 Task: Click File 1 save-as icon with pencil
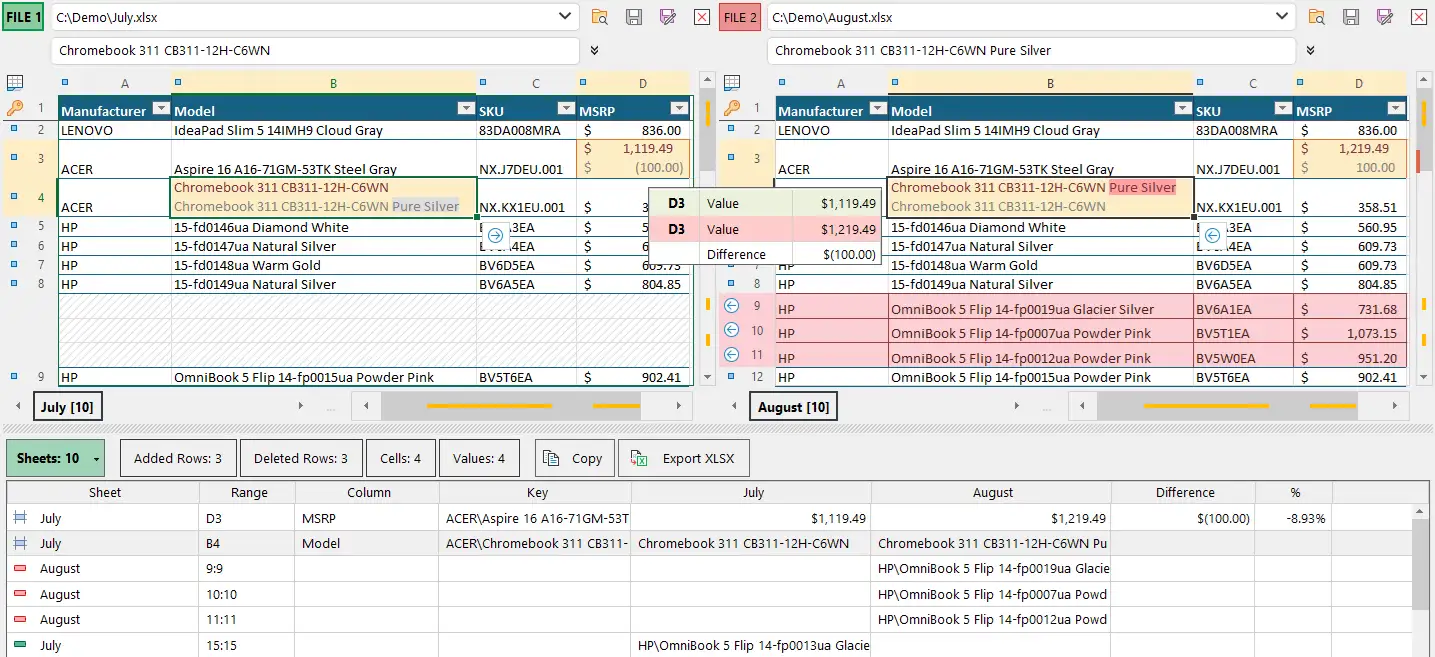[x=668, y=17]
